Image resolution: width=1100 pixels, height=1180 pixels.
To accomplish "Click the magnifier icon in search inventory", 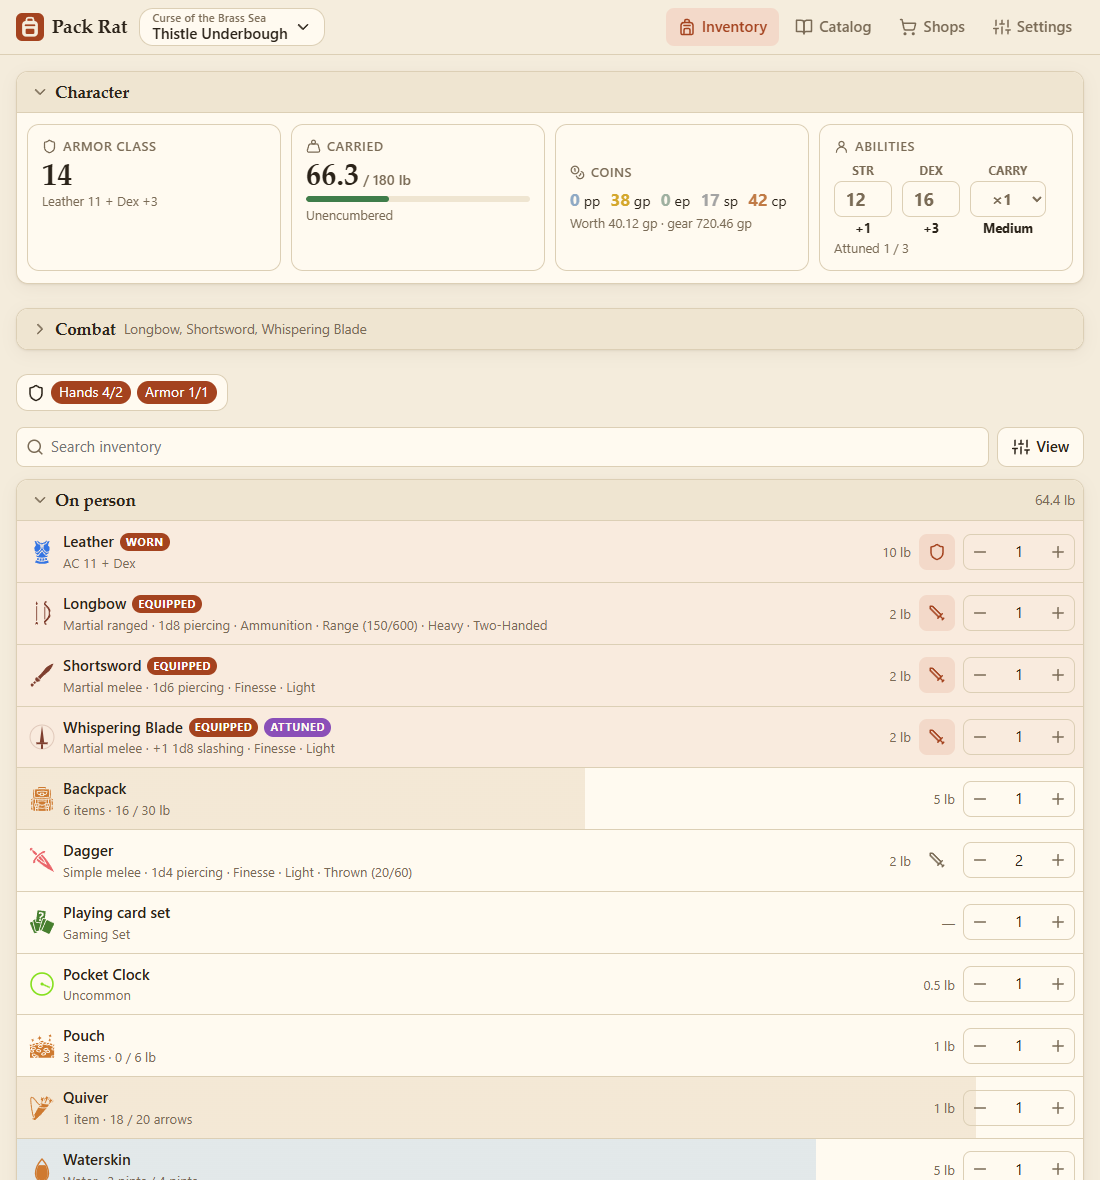I will [35, 447].
